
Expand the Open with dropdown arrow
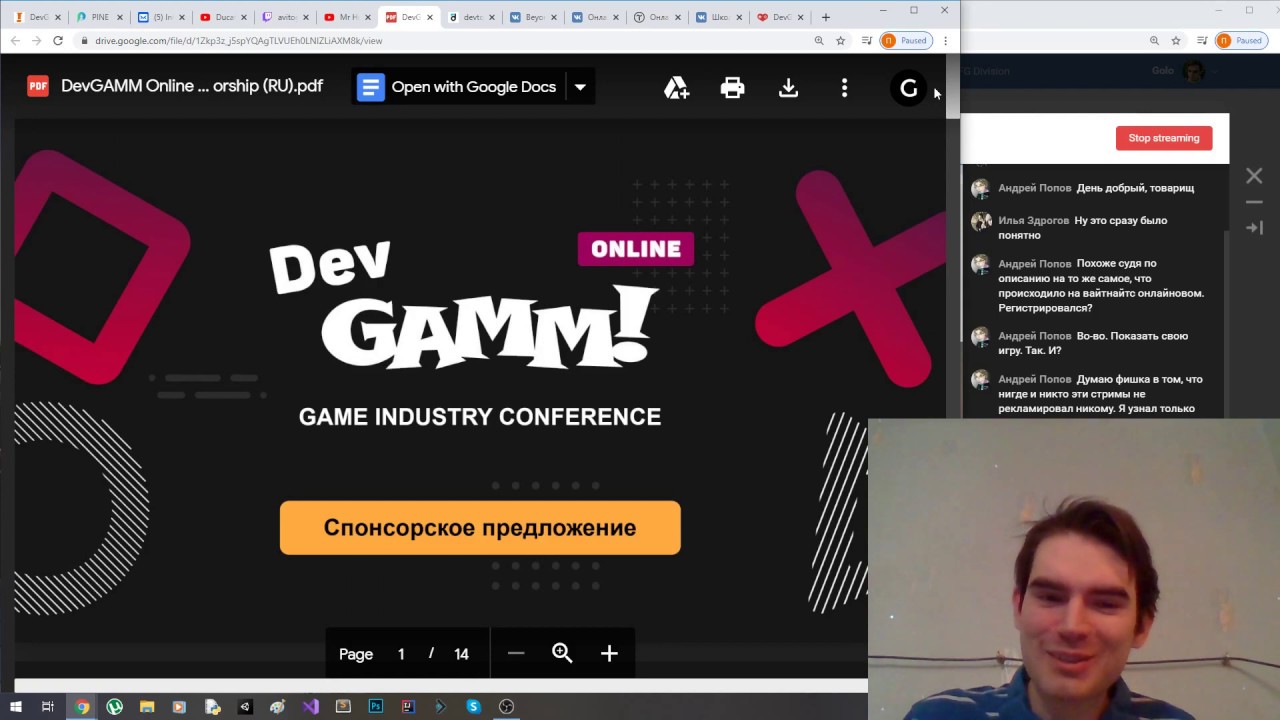pyautogui.click(x=580, y=87)
